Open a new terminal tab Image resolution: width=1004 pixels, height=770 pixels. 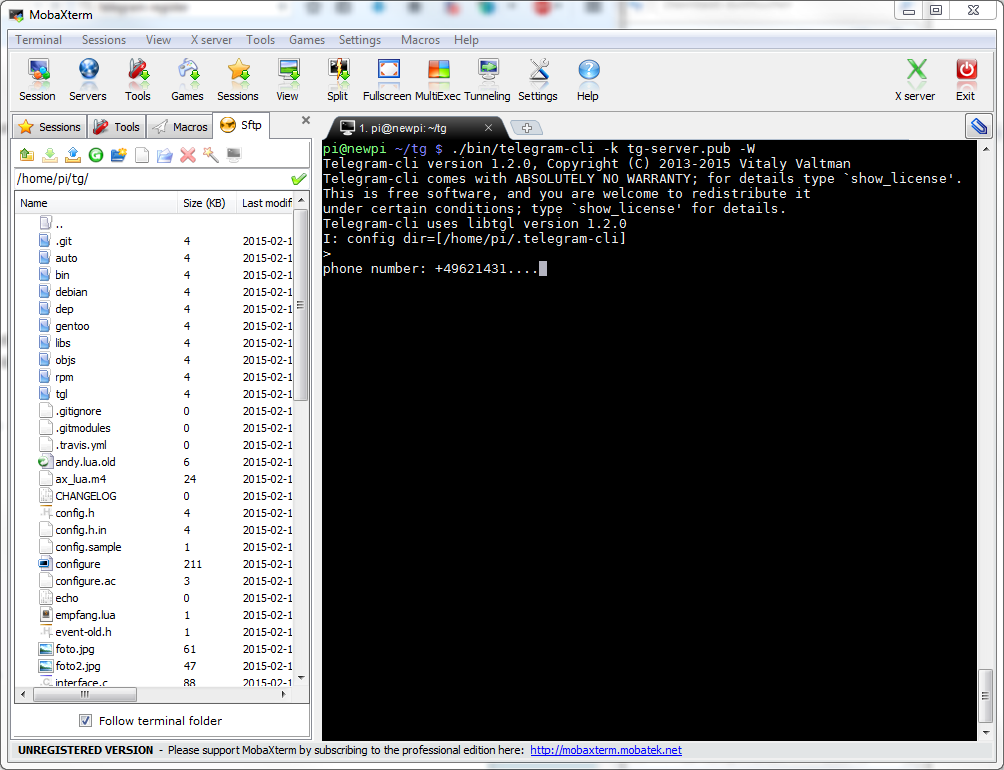[x=526, y=128]
